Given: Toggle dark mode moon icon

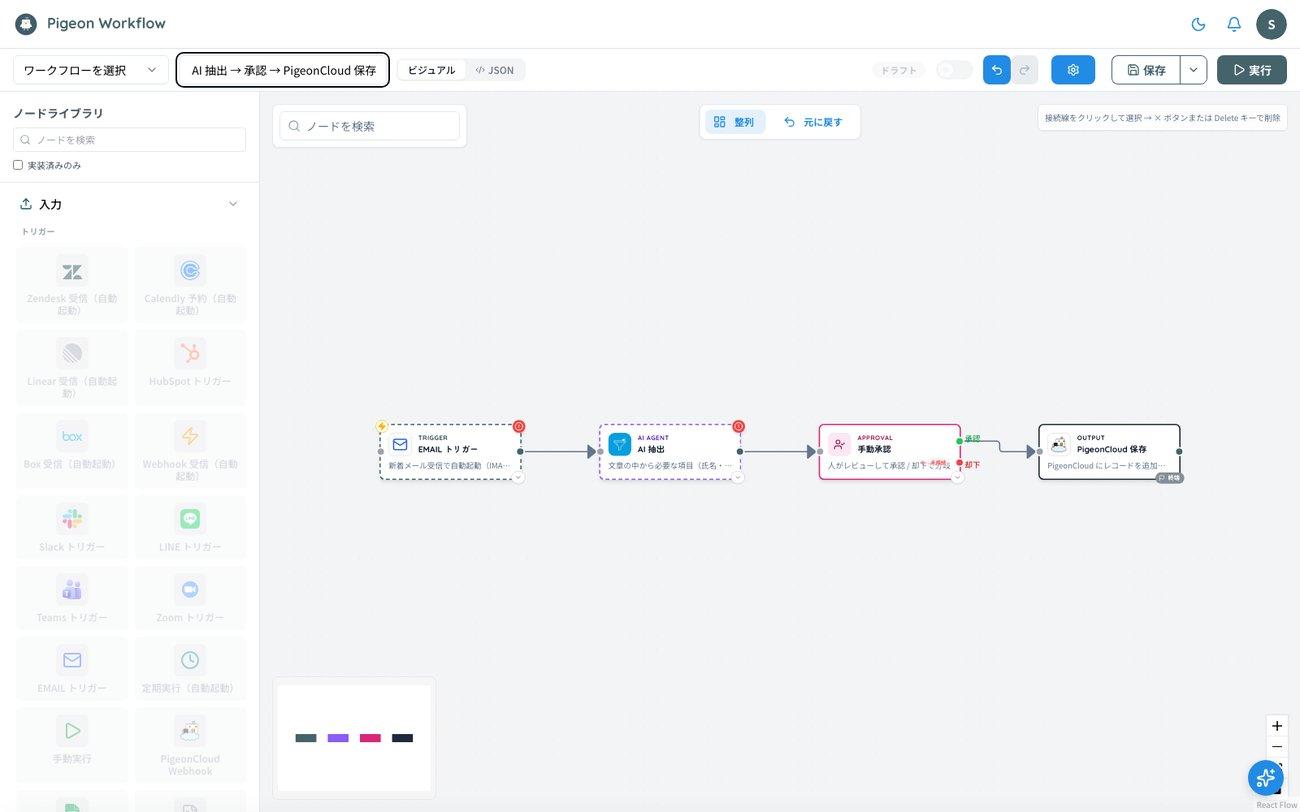Looking at the screenshot, I should (x=1198, y=24).
